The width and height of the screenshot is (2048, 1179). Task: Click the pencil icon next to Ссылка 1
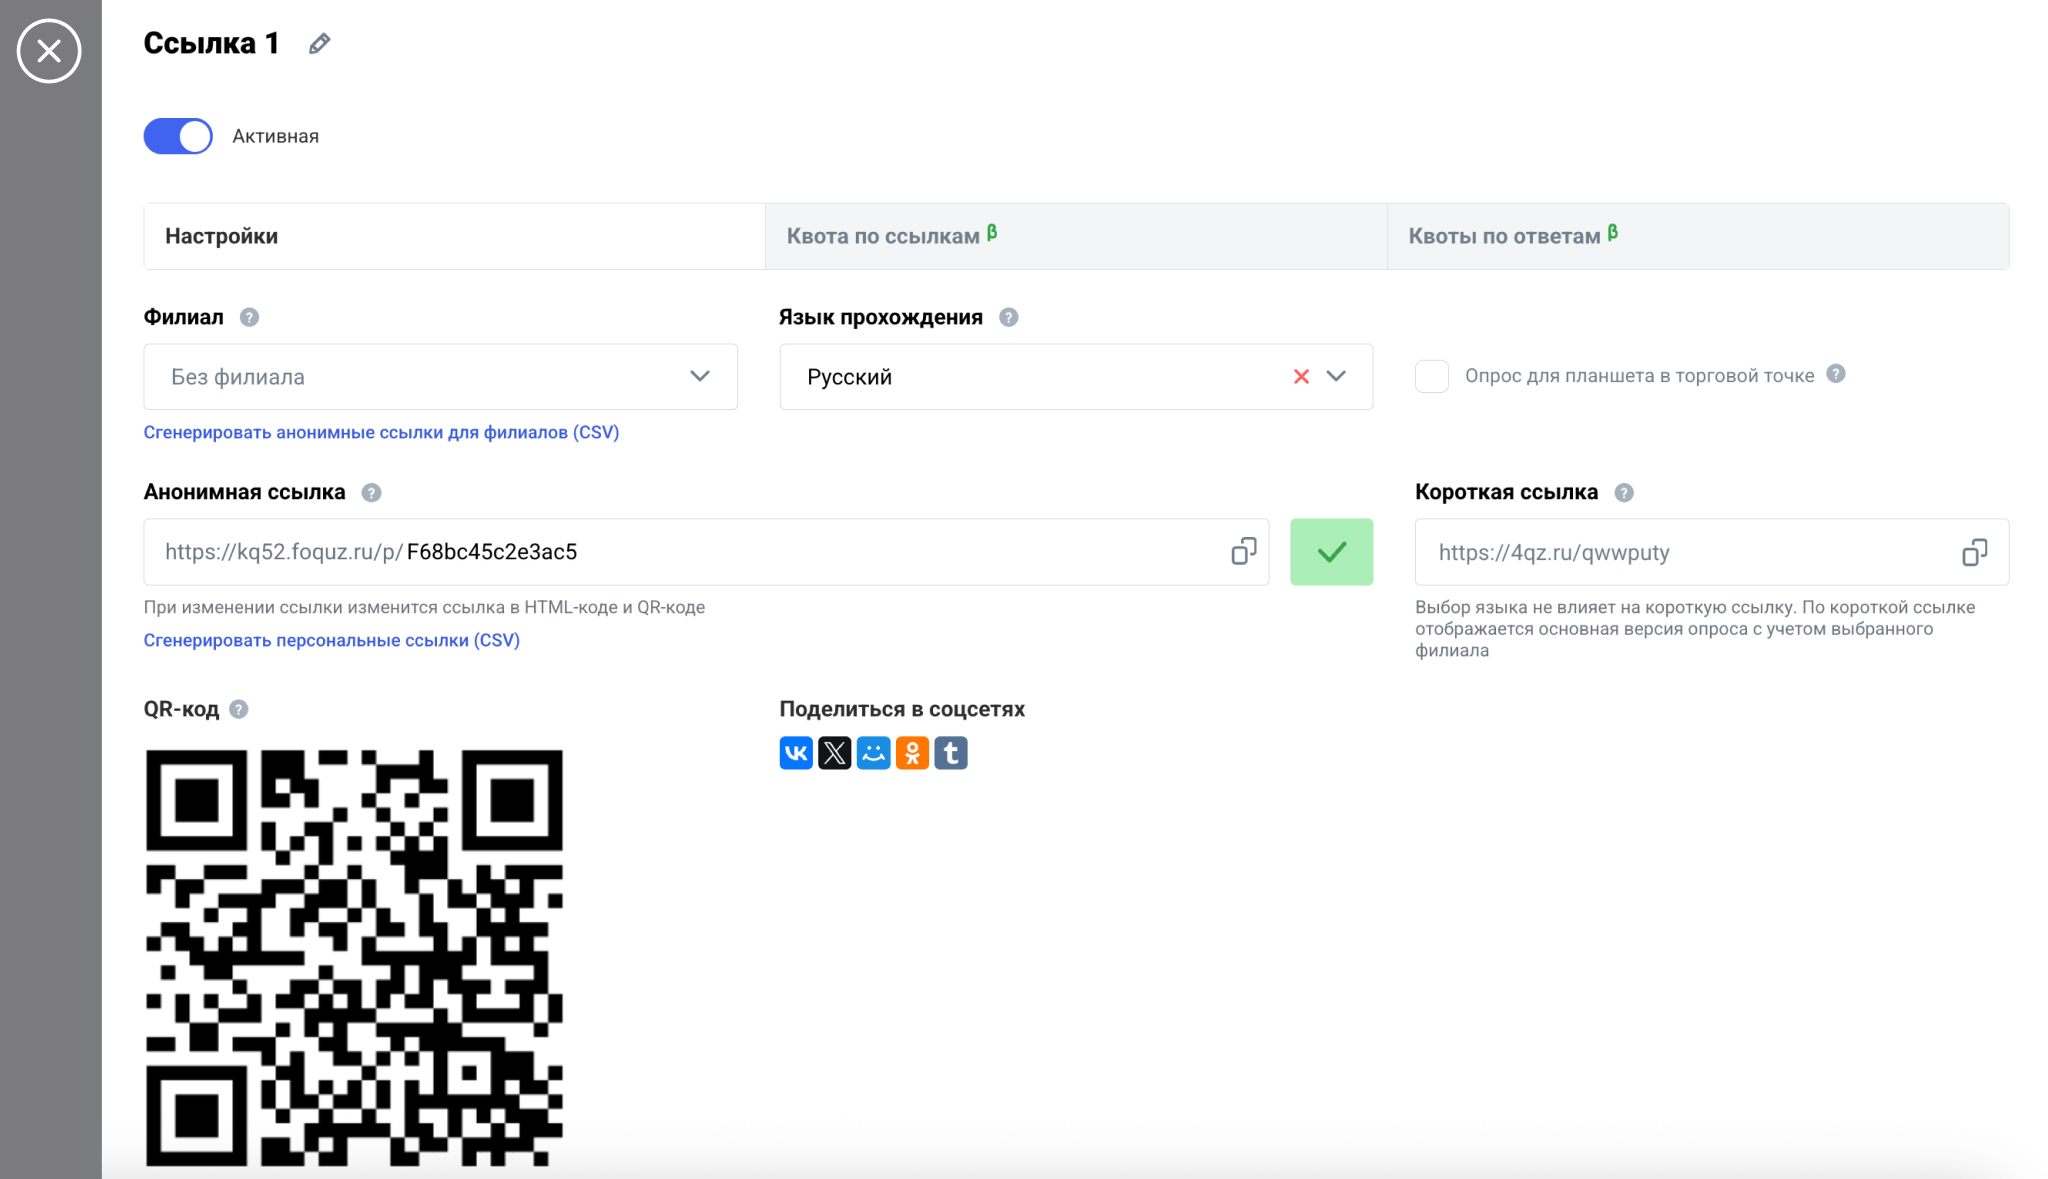click(x=319, y=44)
